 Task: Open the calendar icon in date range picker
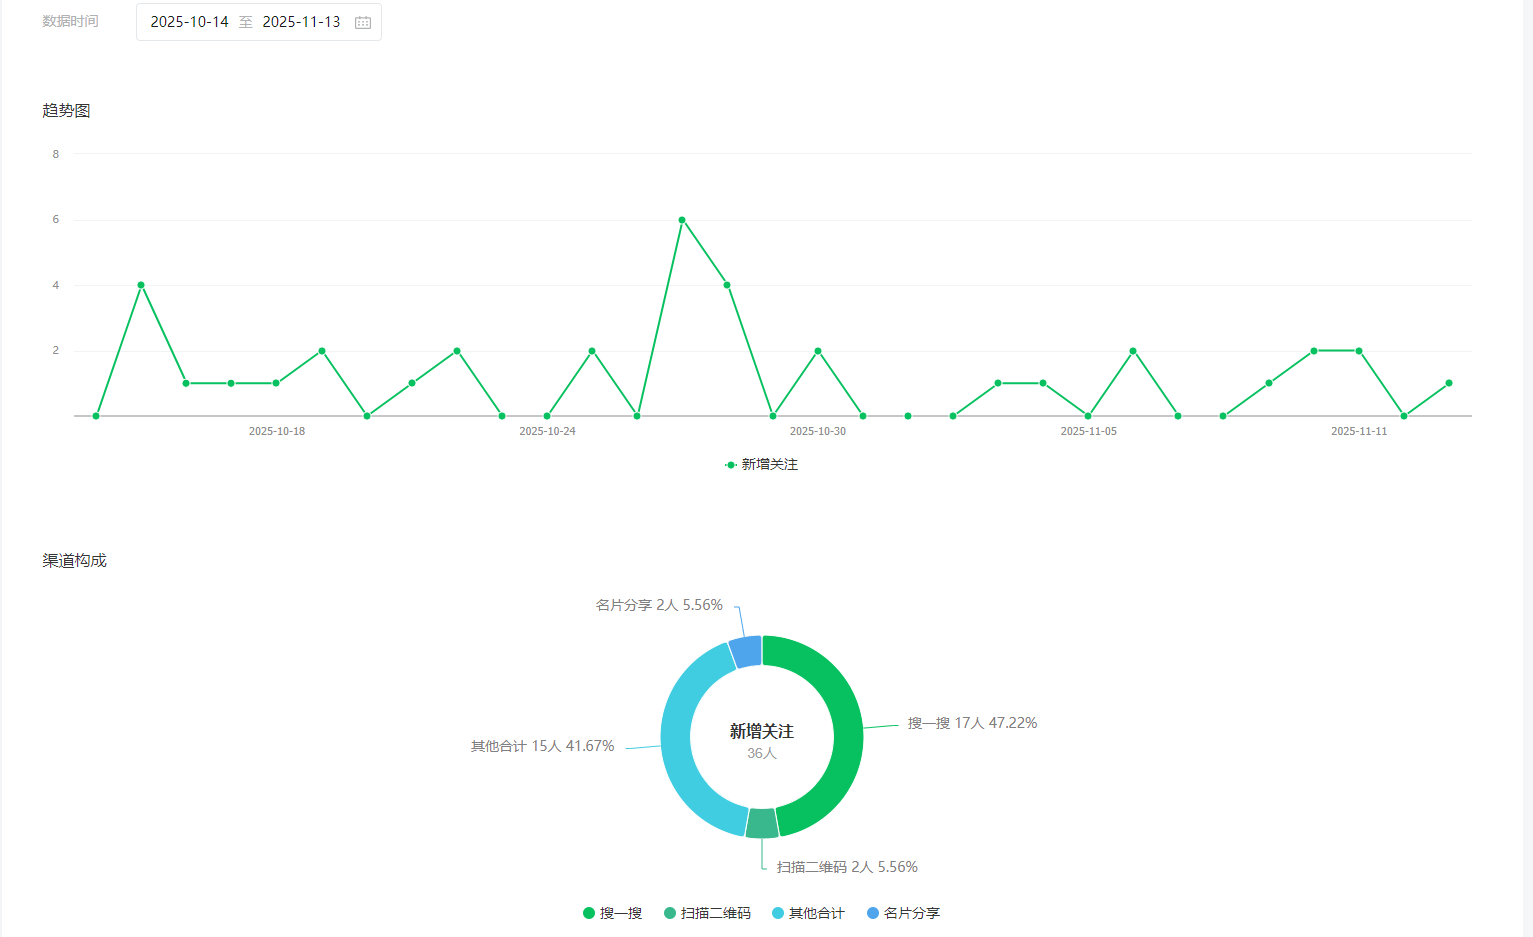[363, 22]
